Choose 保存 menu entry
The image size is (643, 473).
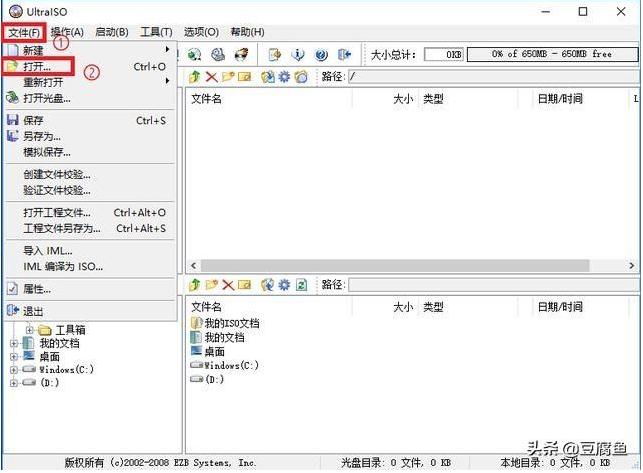click(x=91, y=120)
